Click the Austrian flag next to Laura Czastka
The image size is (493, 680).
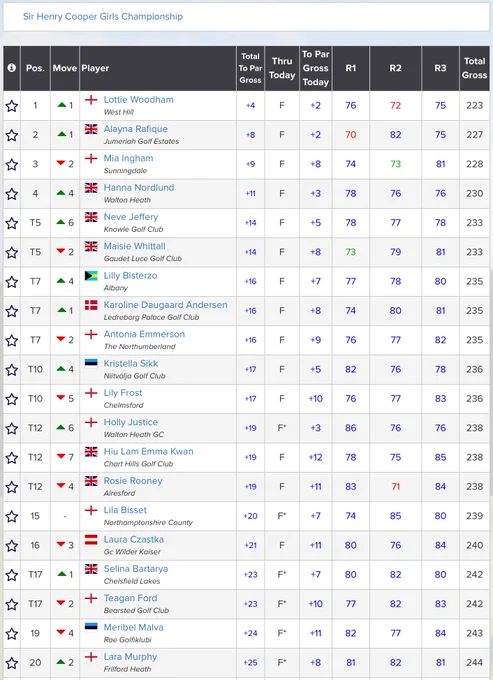[x=91, y=539]
